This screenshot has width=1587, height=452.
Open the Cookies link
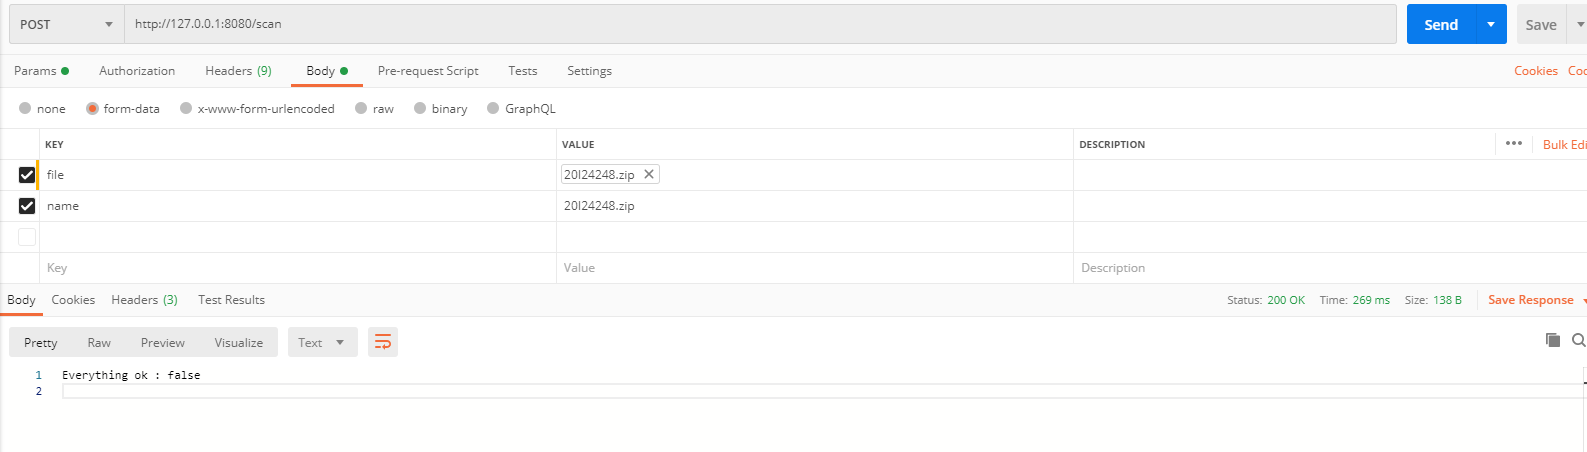[x=1535, y=71]
